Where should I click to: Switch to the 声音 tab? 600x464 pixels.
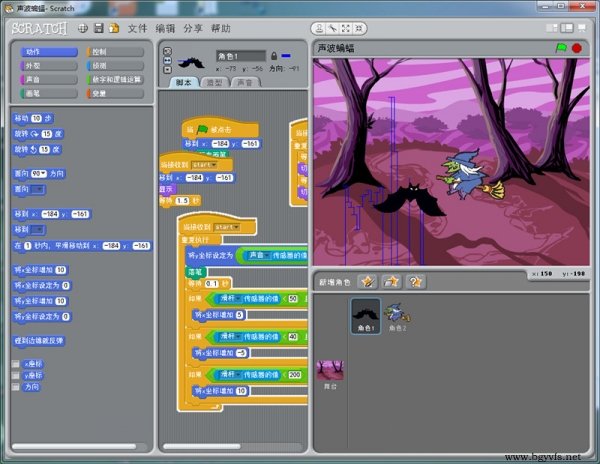point(245,83)
